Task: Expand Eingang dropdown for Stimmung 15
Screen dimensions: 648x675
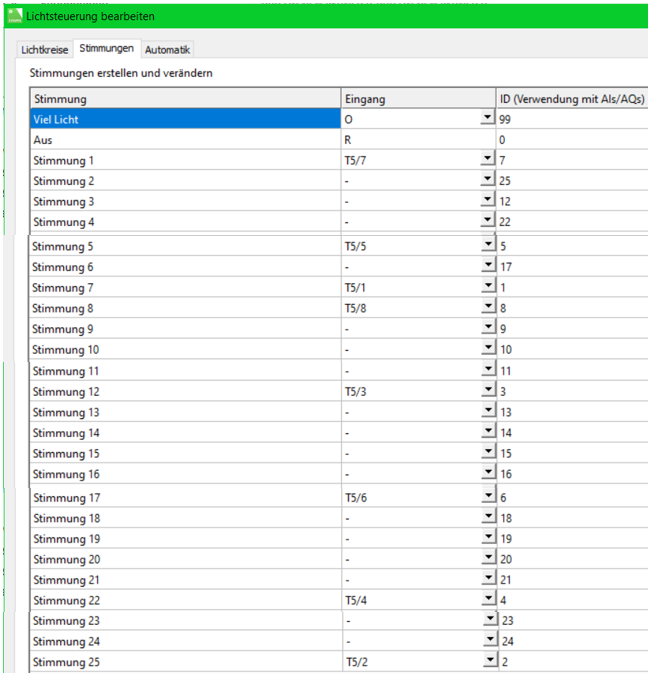Action: coord(488,452)
